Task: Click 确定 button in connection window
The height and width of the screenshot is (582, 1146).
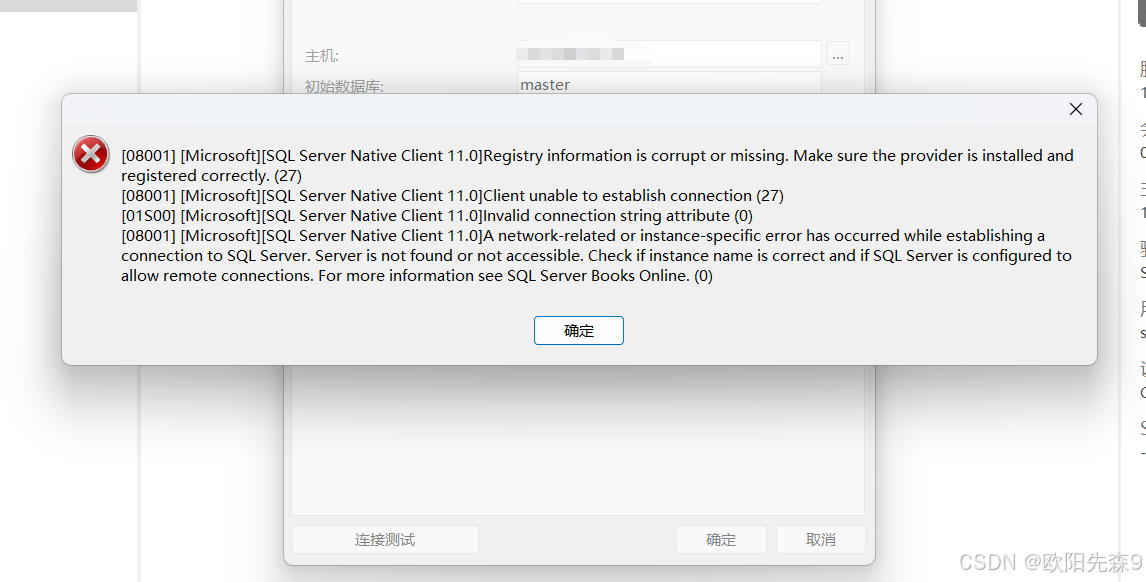Action: pos(721,540)
